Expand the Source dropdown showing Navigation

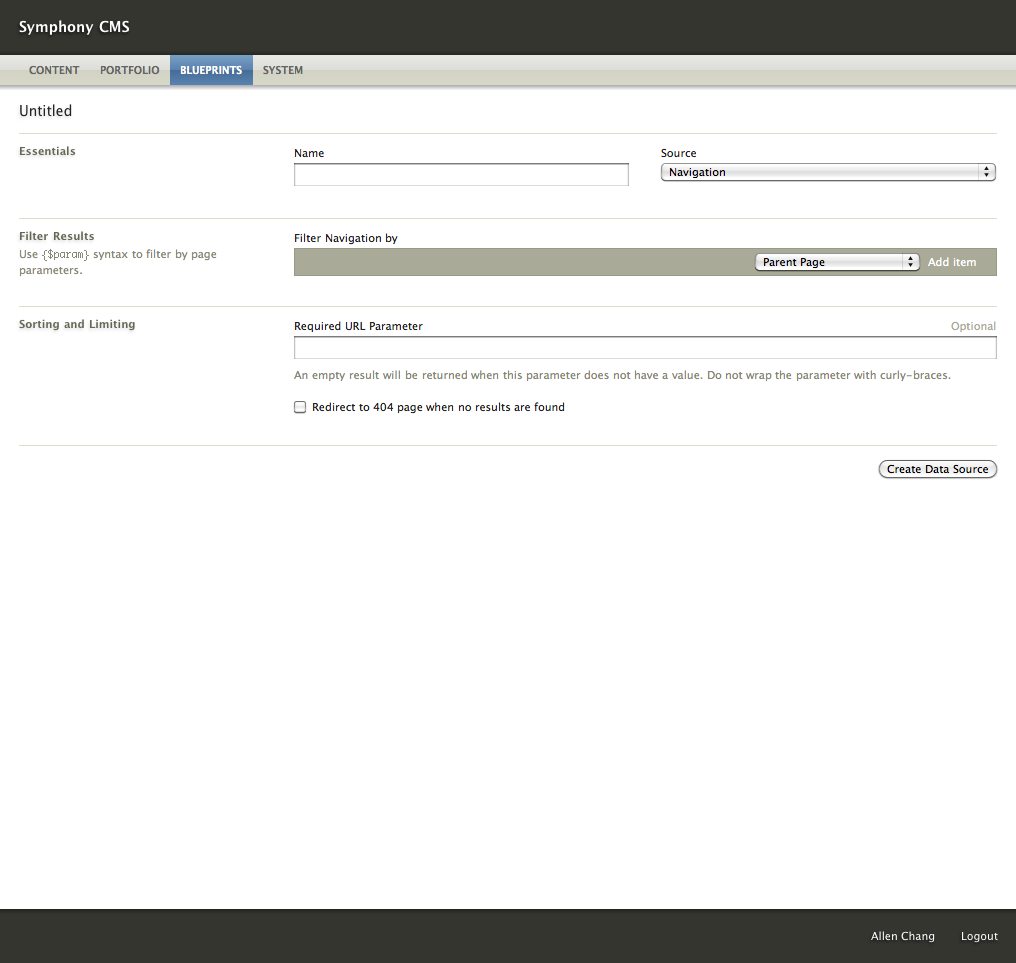point(828,172)
